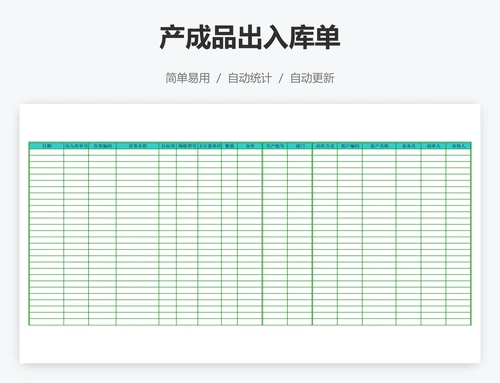The width and height of the screenshot is (500, 383).
Task: Click the 自动更新 subtitle text
Action: tap(312, 78)
